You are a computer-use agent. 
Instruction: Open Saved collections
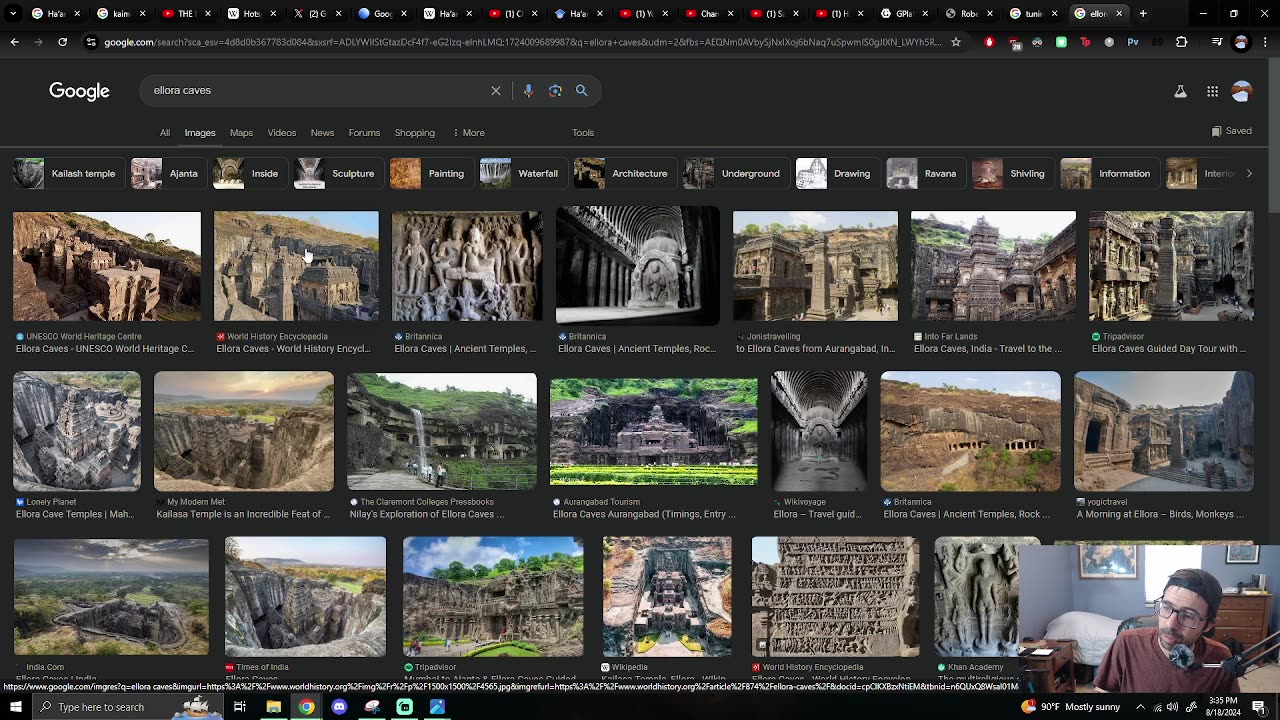pyautogui.click(x=1231, y=131)
